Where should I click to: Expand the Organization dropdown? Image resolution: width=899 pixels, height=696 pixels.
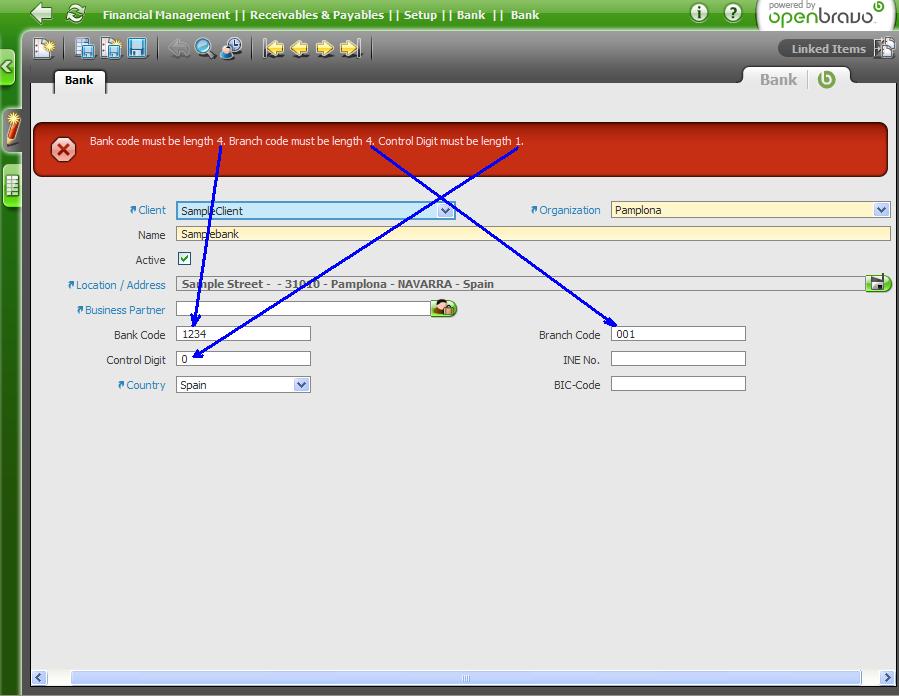[881, 210]
